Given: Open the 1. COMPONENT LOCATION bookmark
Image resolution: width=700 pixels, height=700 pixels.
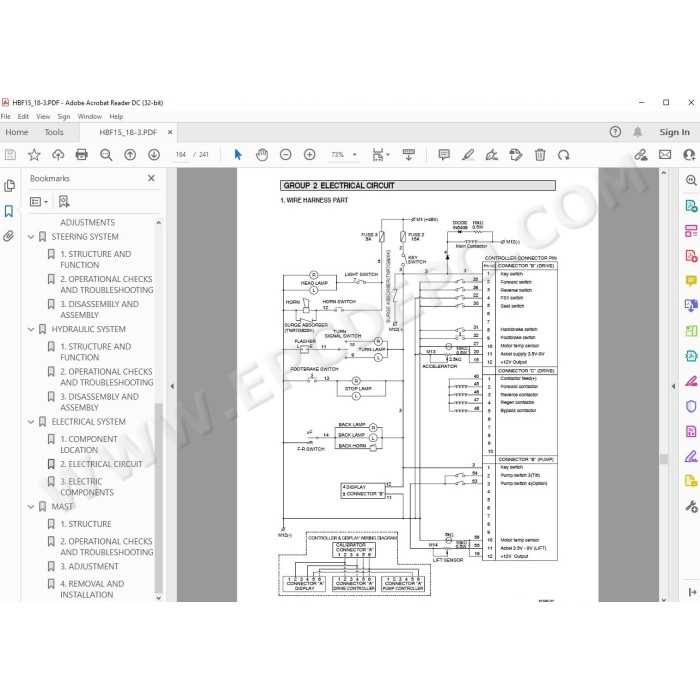Looking at the screenshot, I should pos(89,445).
